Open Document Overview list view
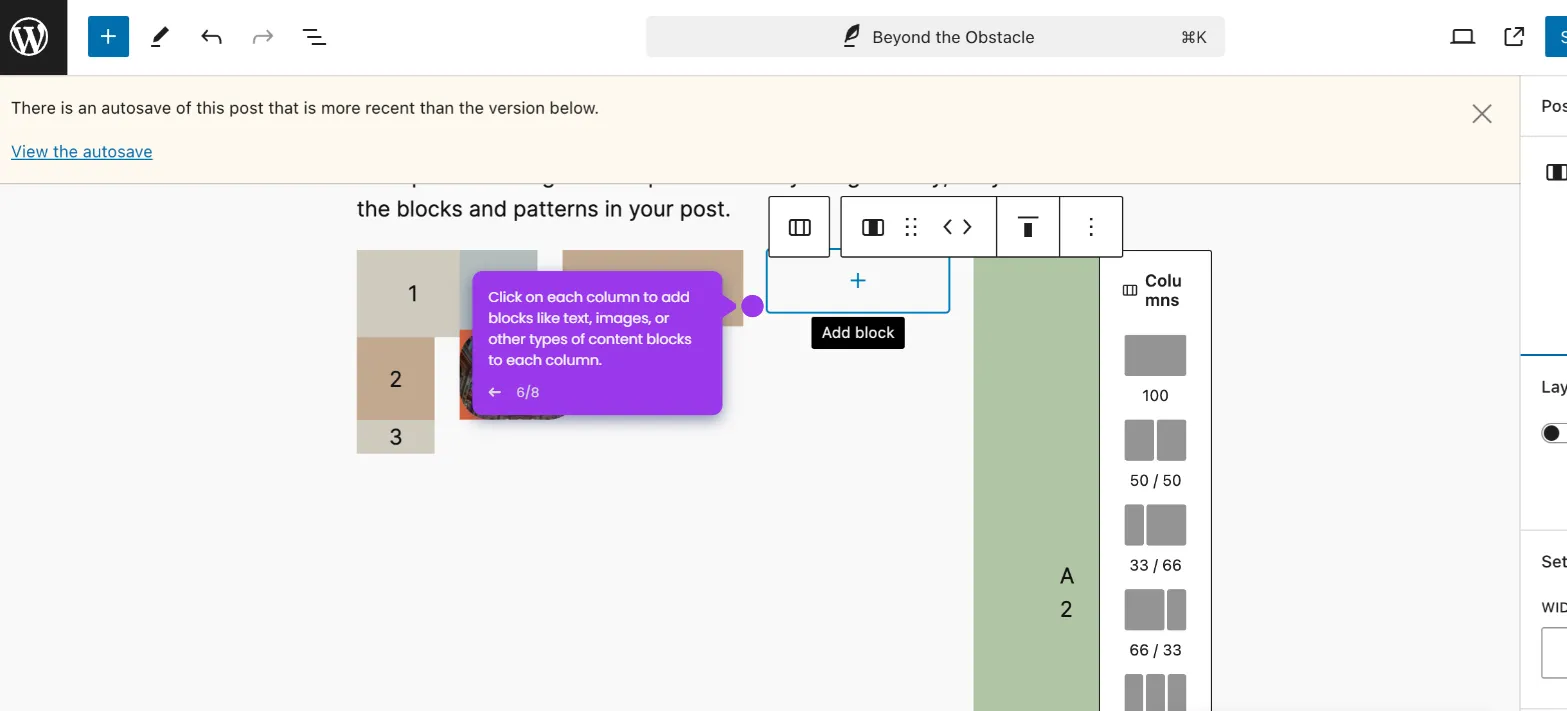Screen dimensions: 1567x711 [314, 37]
